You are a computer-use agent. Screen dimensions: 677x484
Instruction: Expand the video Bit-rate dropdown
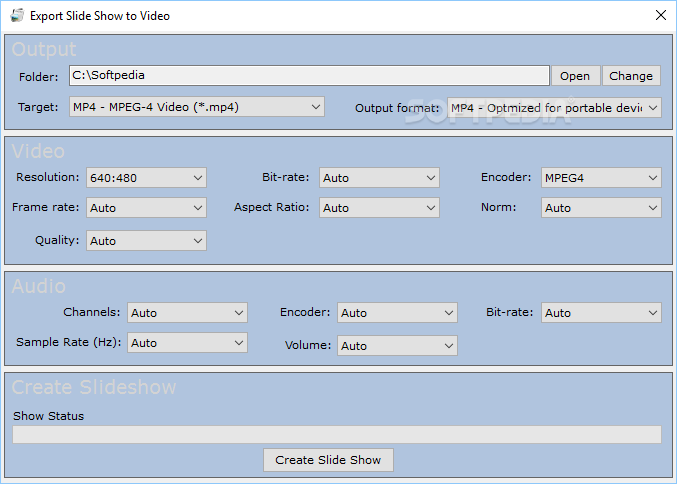click(x=379, y=177)
